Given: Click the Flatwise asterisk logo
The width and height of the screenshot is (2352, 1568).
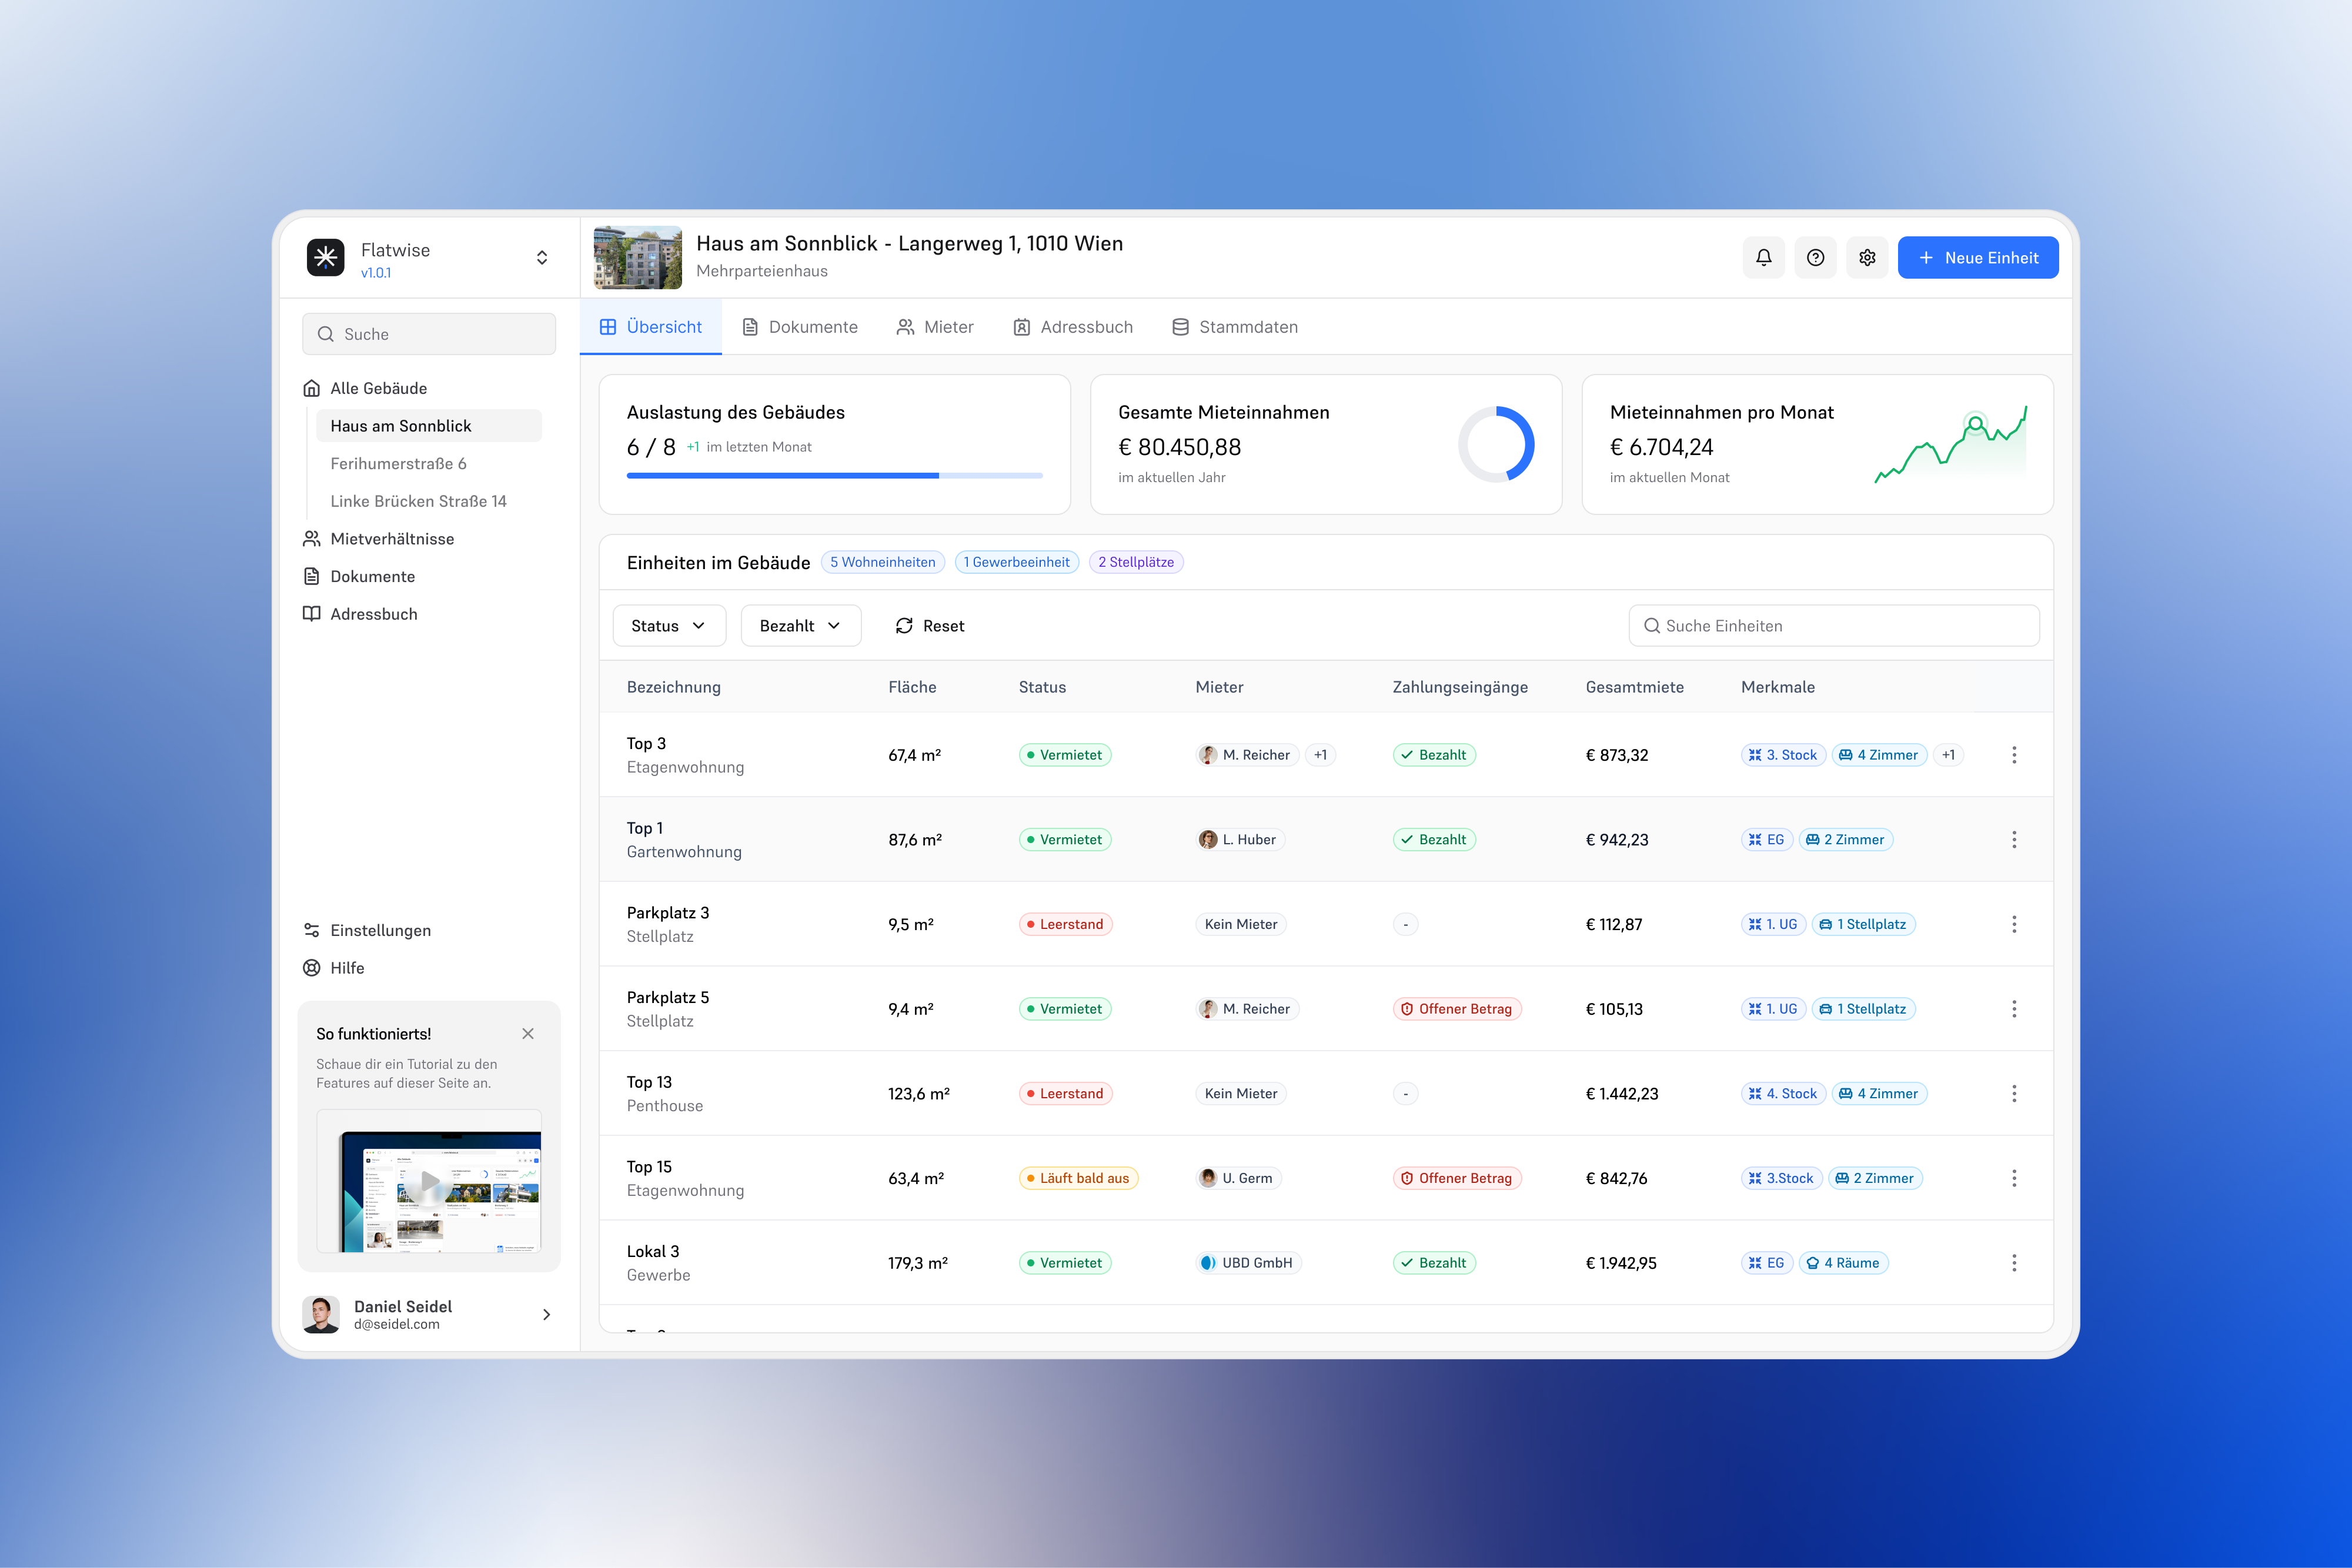Looking at the screenshot, I should click(x=325, y=257).
